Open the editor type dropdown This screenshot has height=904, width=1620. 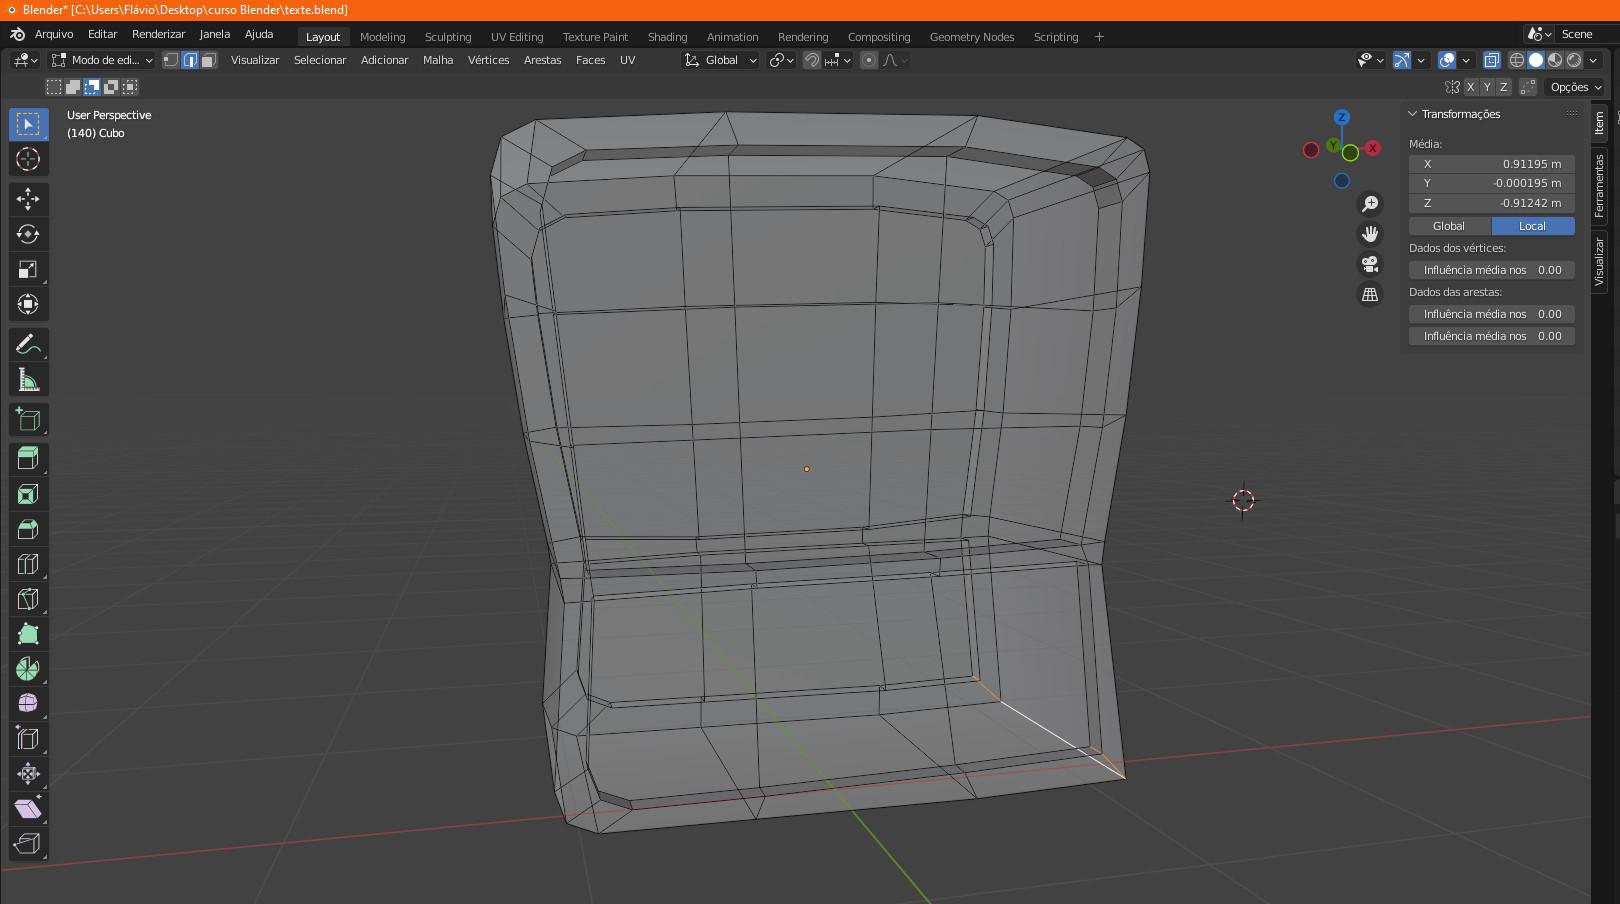click(x=25, y=60)
